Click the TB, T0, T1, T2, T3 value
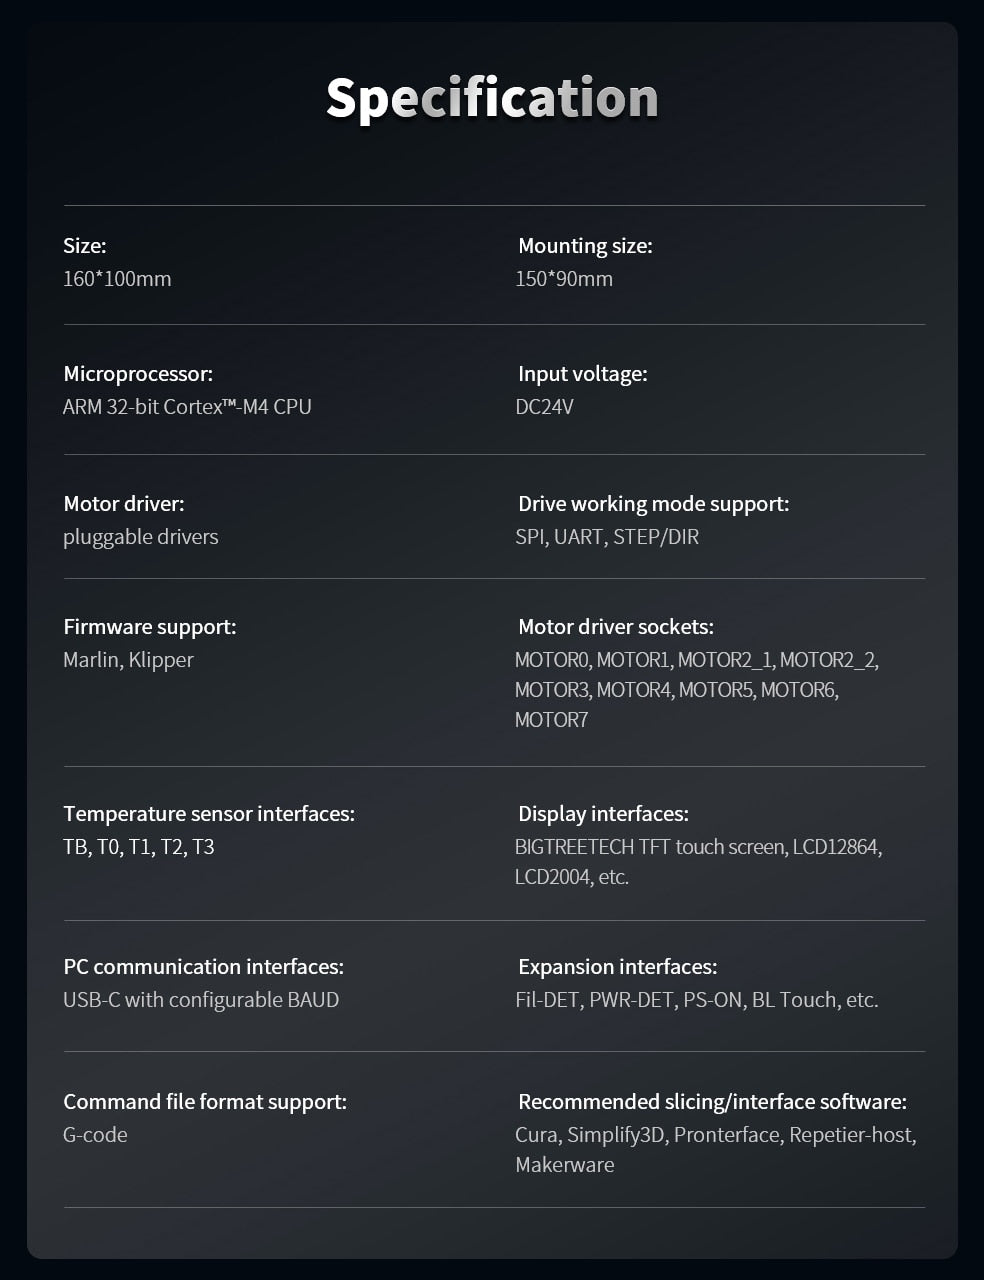 tap(139, 847)
